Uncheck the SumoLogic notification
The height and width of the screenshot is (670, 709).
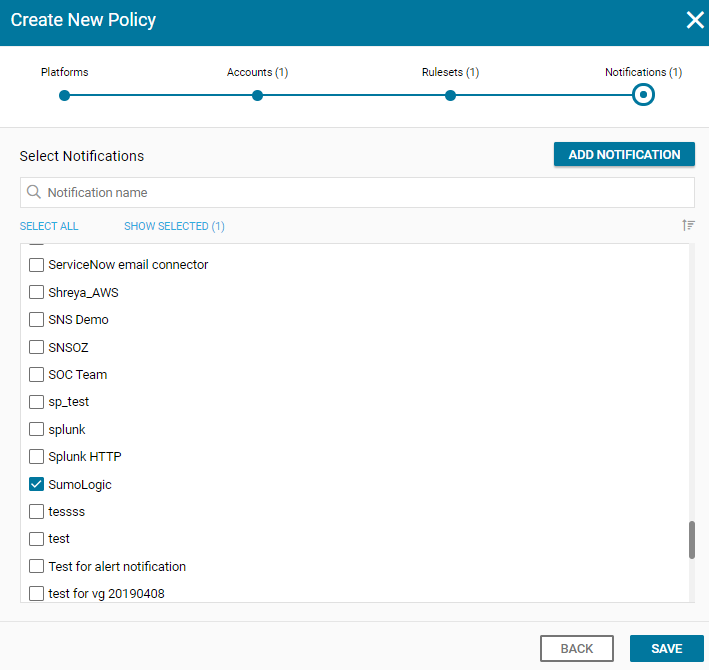pyautogui.click(x=36, y=484)
